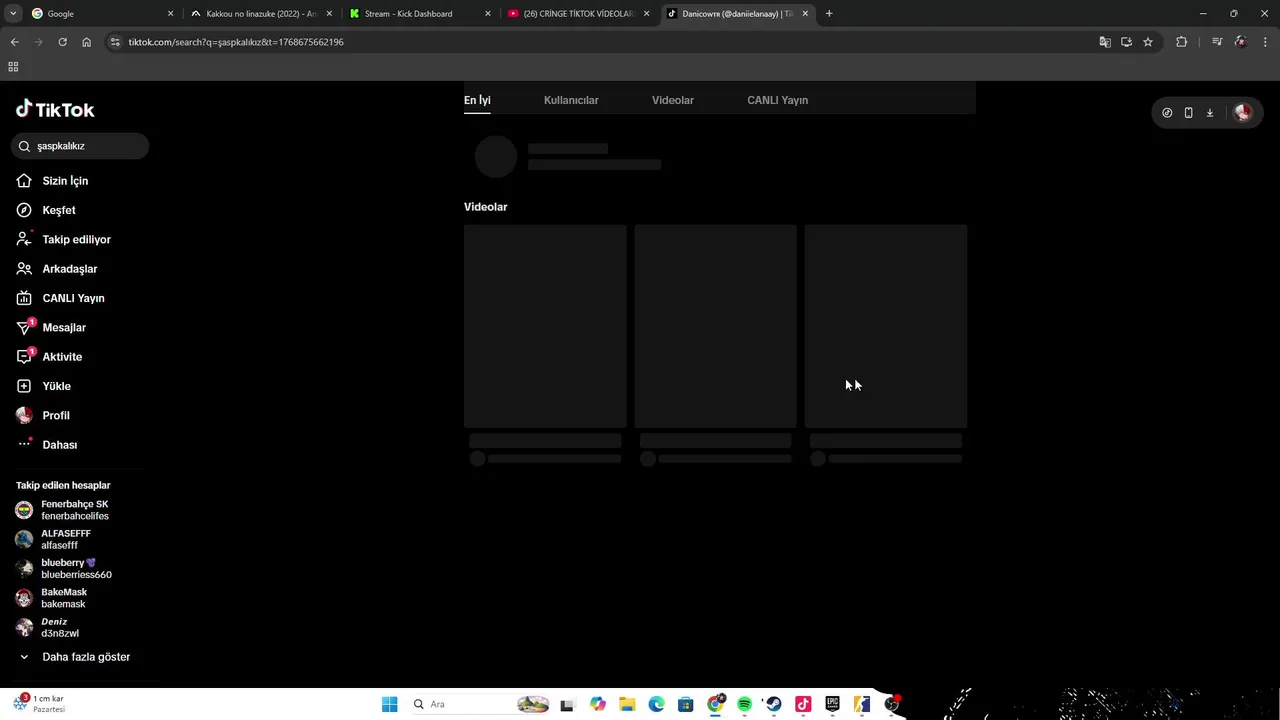Image resolution: width=1280 pixels, height=720 pixels.
Task: Open Spotify from the taskbar
Action: click(x=744, y=704)
